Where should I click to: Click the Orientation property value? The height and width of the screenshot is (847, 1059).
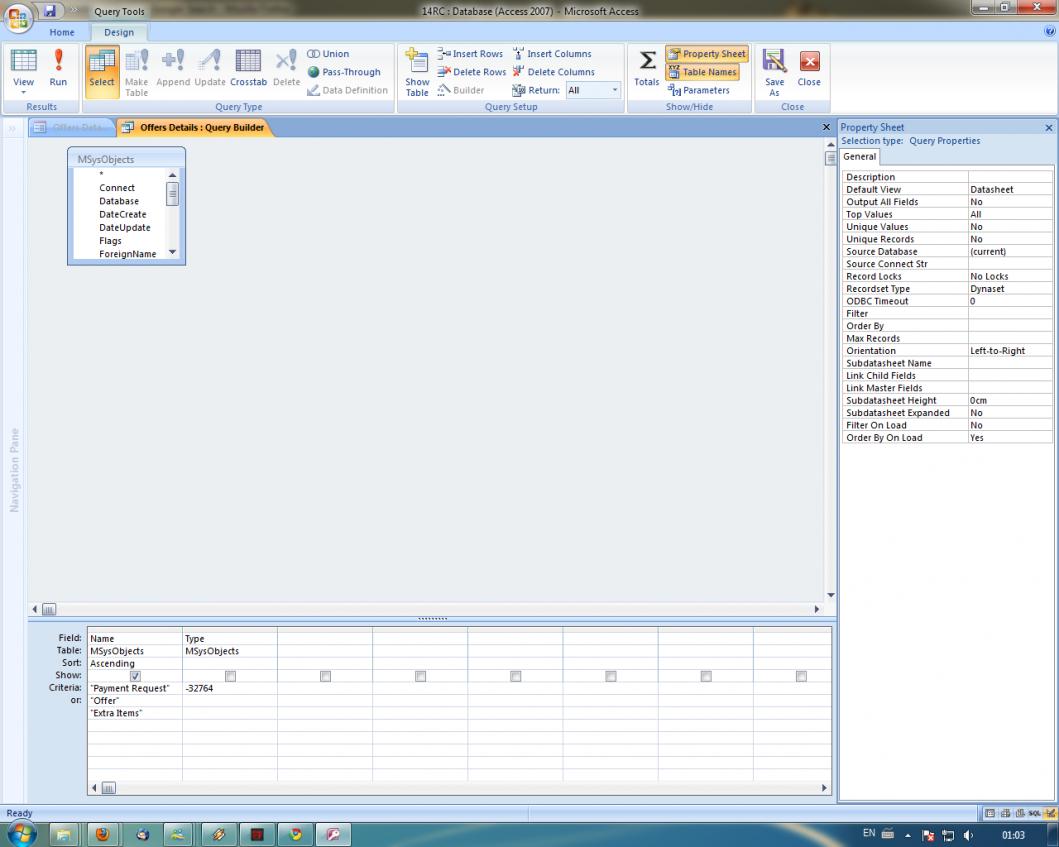1010,351
